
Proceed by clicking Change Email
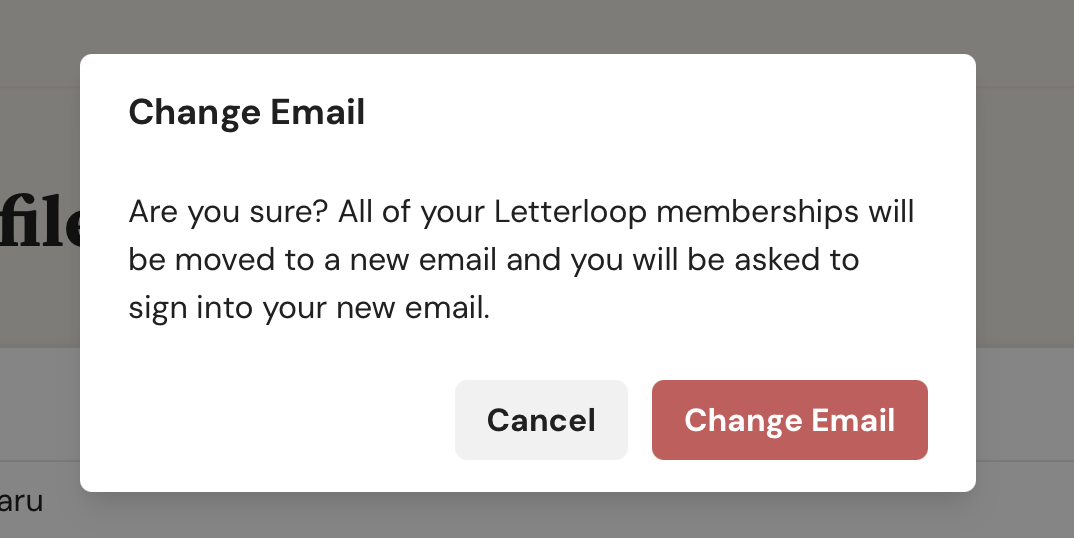(790, 420)
